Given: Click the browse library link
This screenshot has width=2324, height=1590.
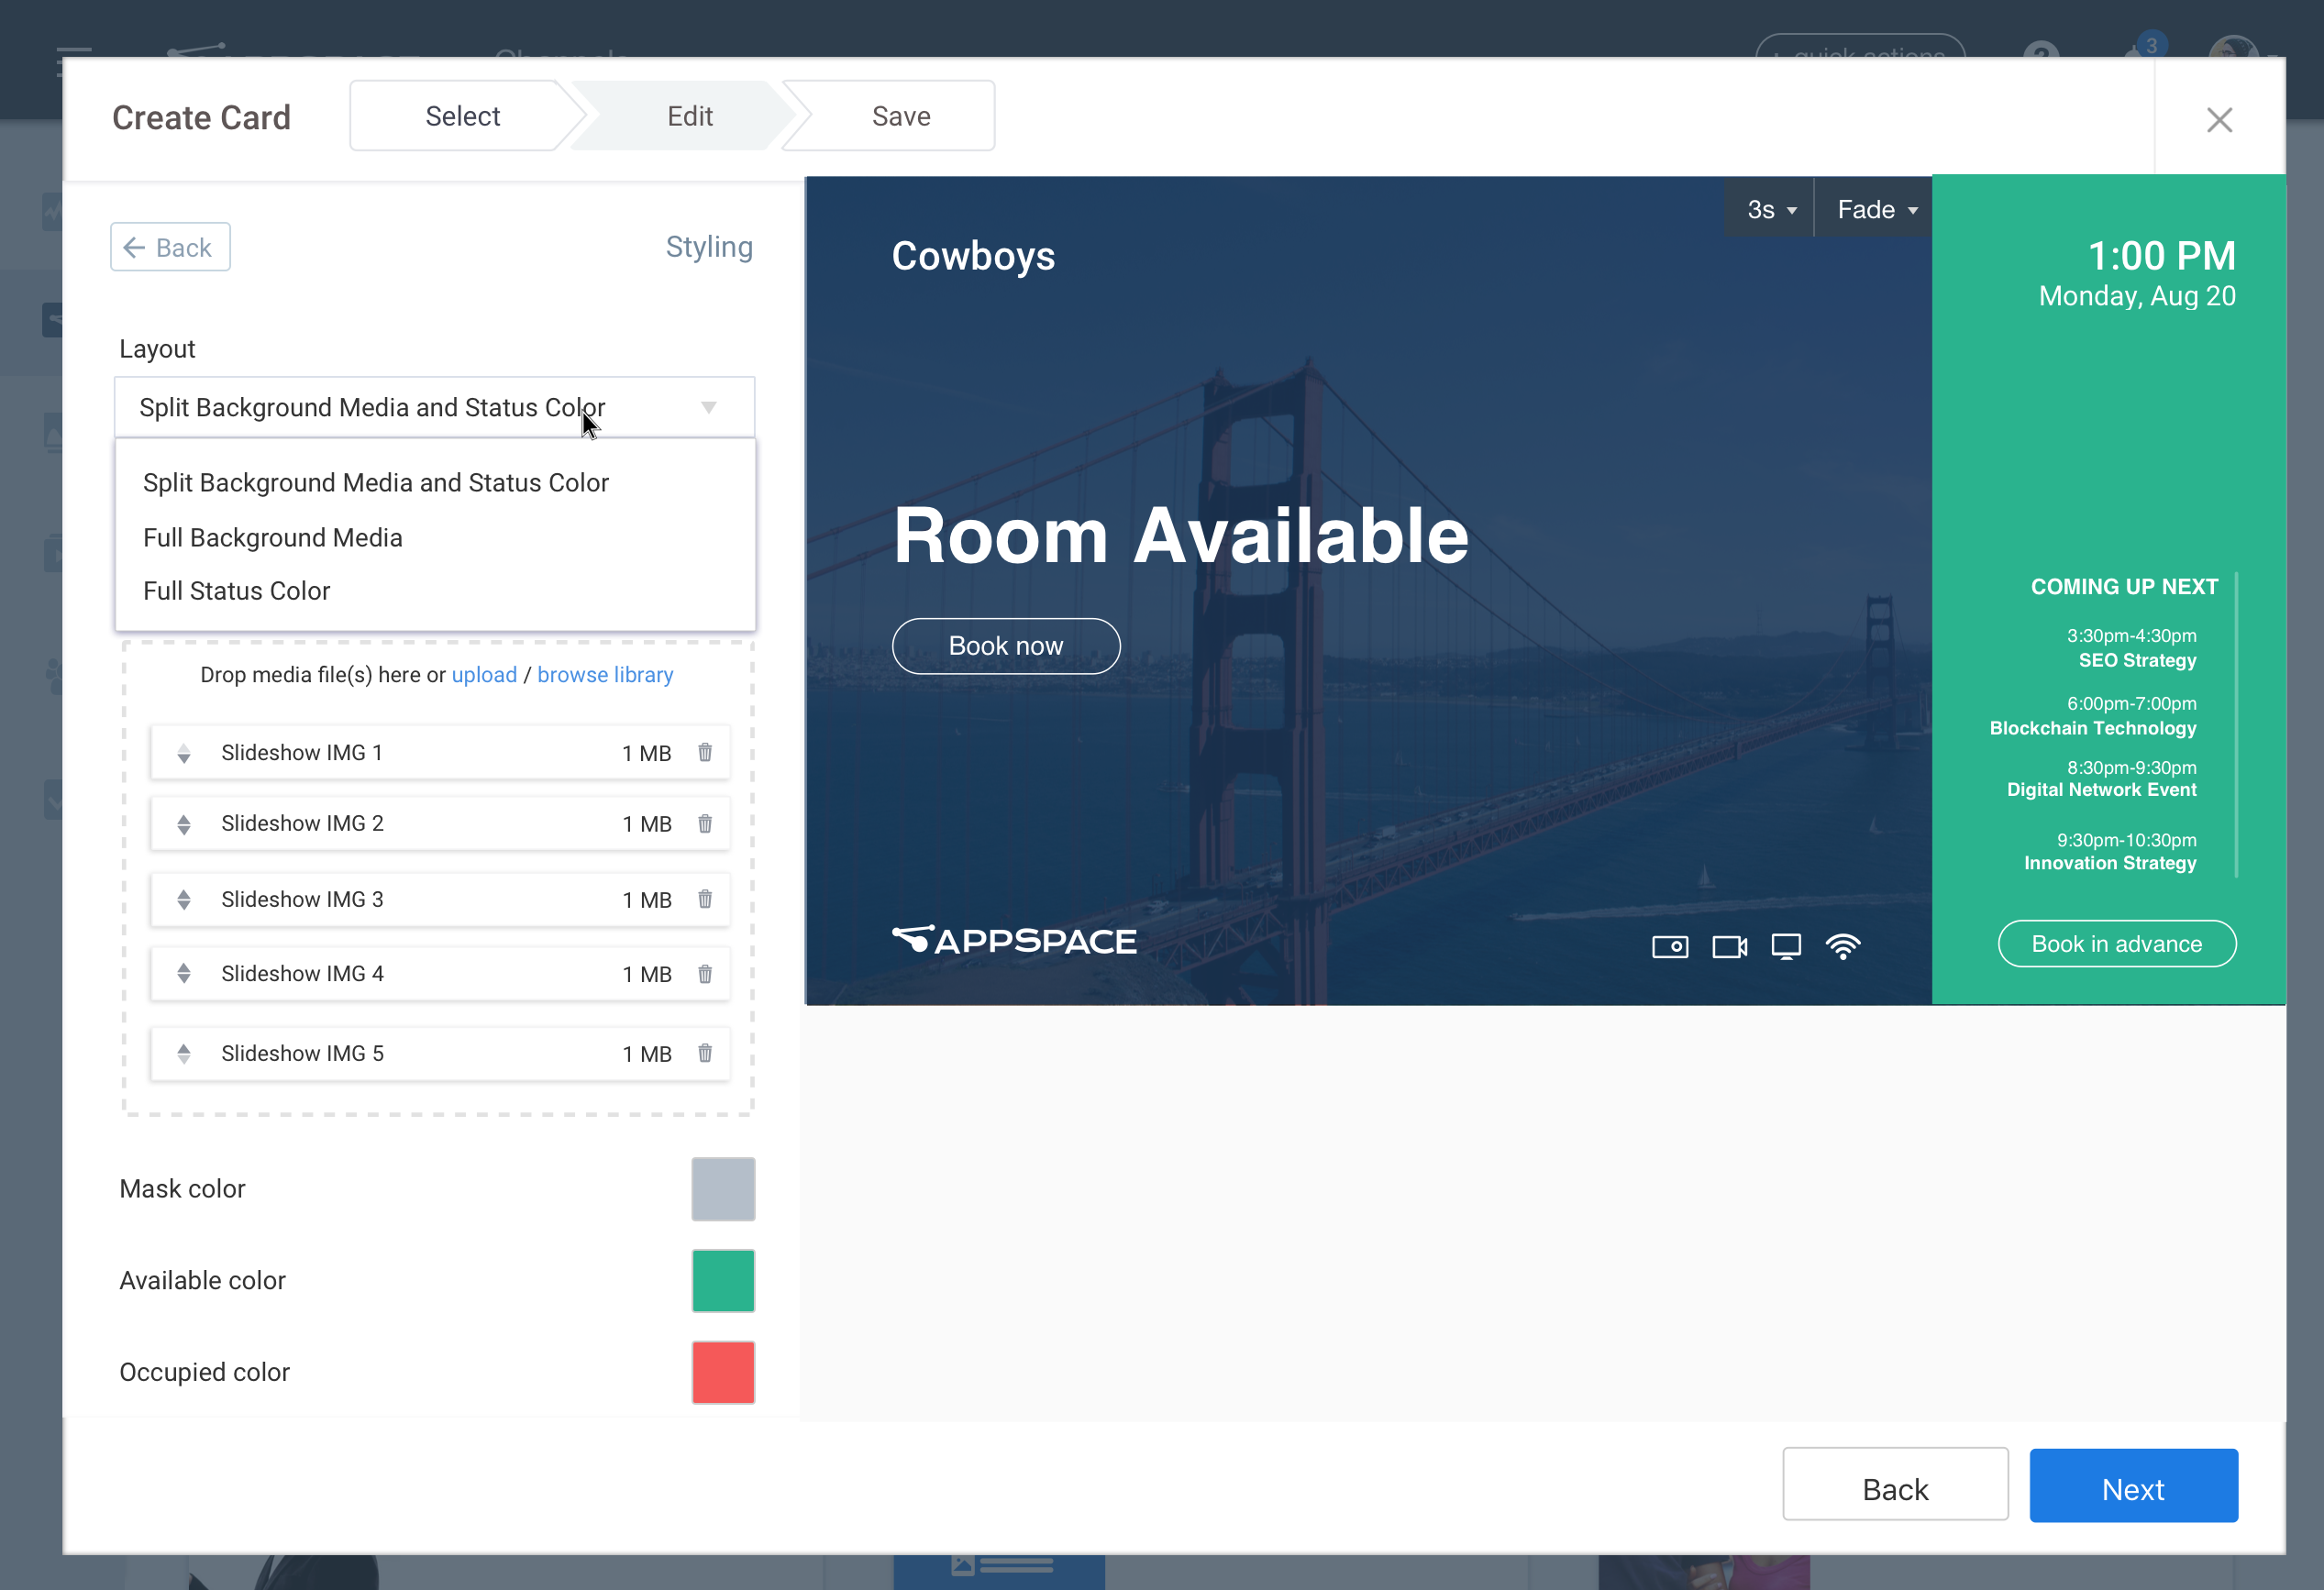Looking at the screenshot, I should coord(605,674).
